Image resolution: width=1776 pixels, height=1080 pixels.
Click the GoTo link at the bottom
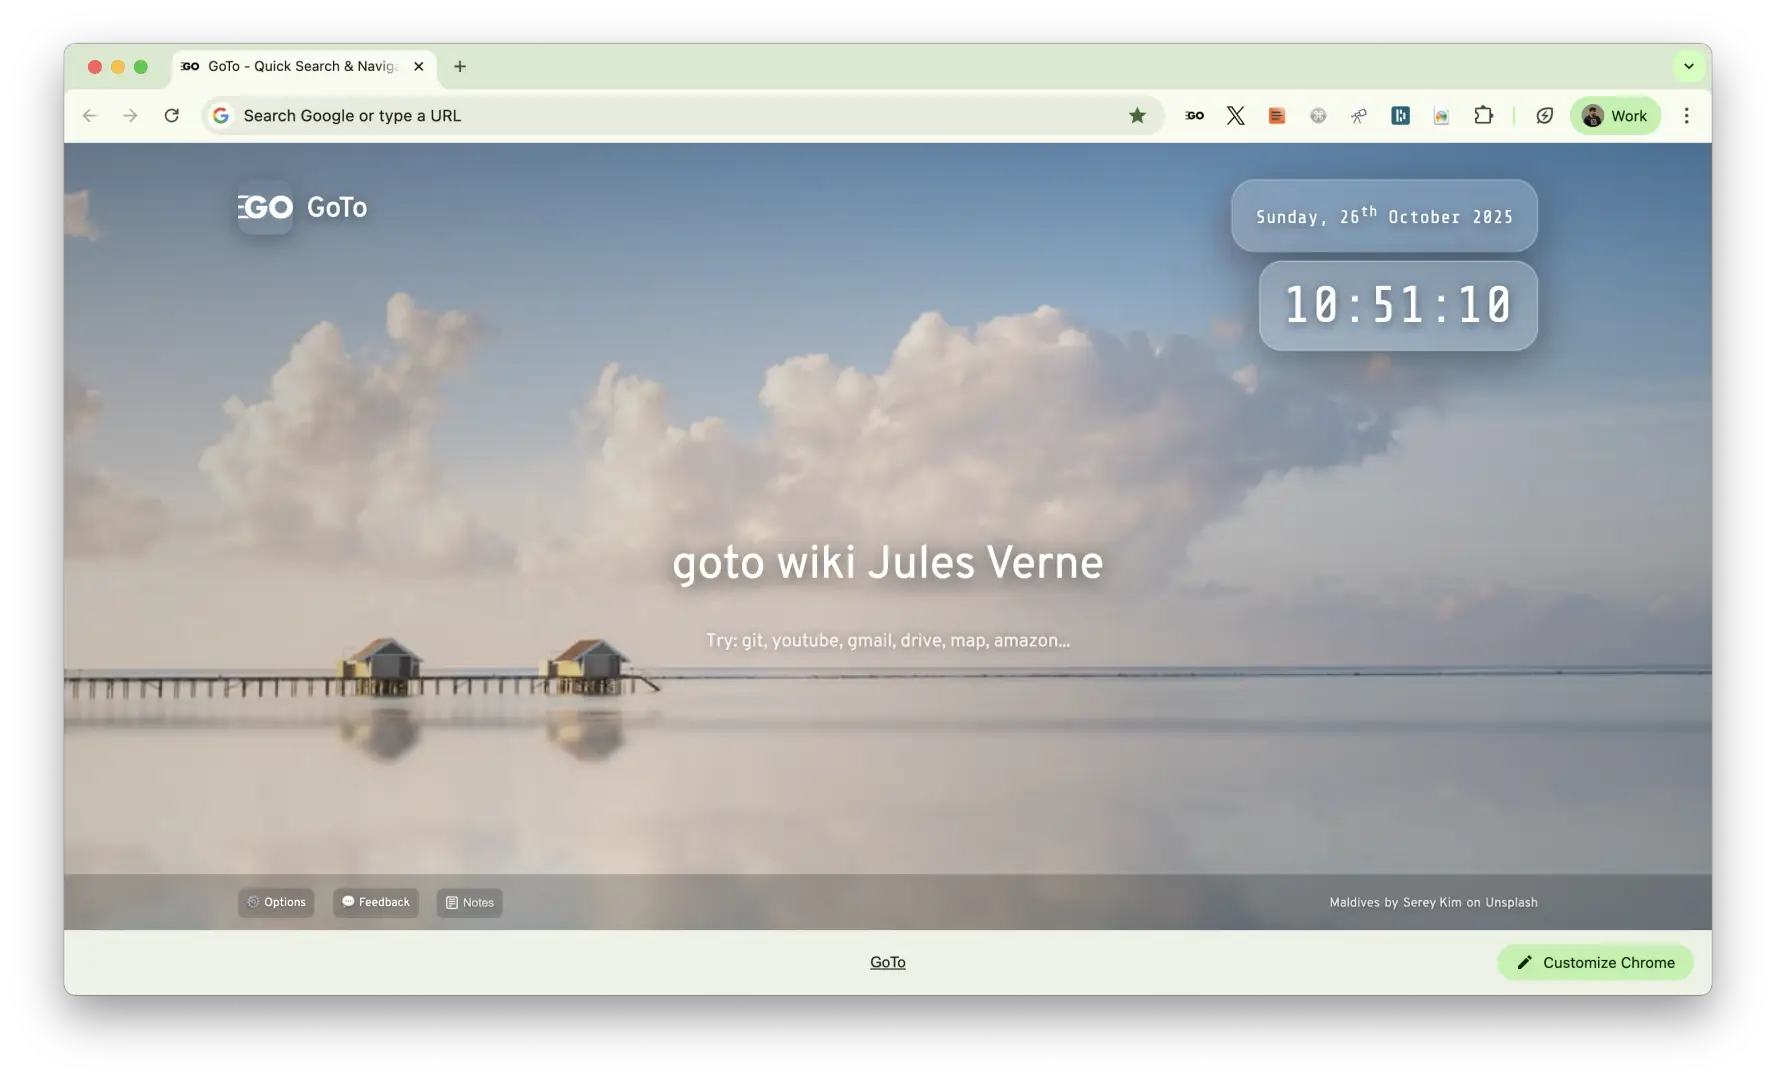[x=887, y=962]
